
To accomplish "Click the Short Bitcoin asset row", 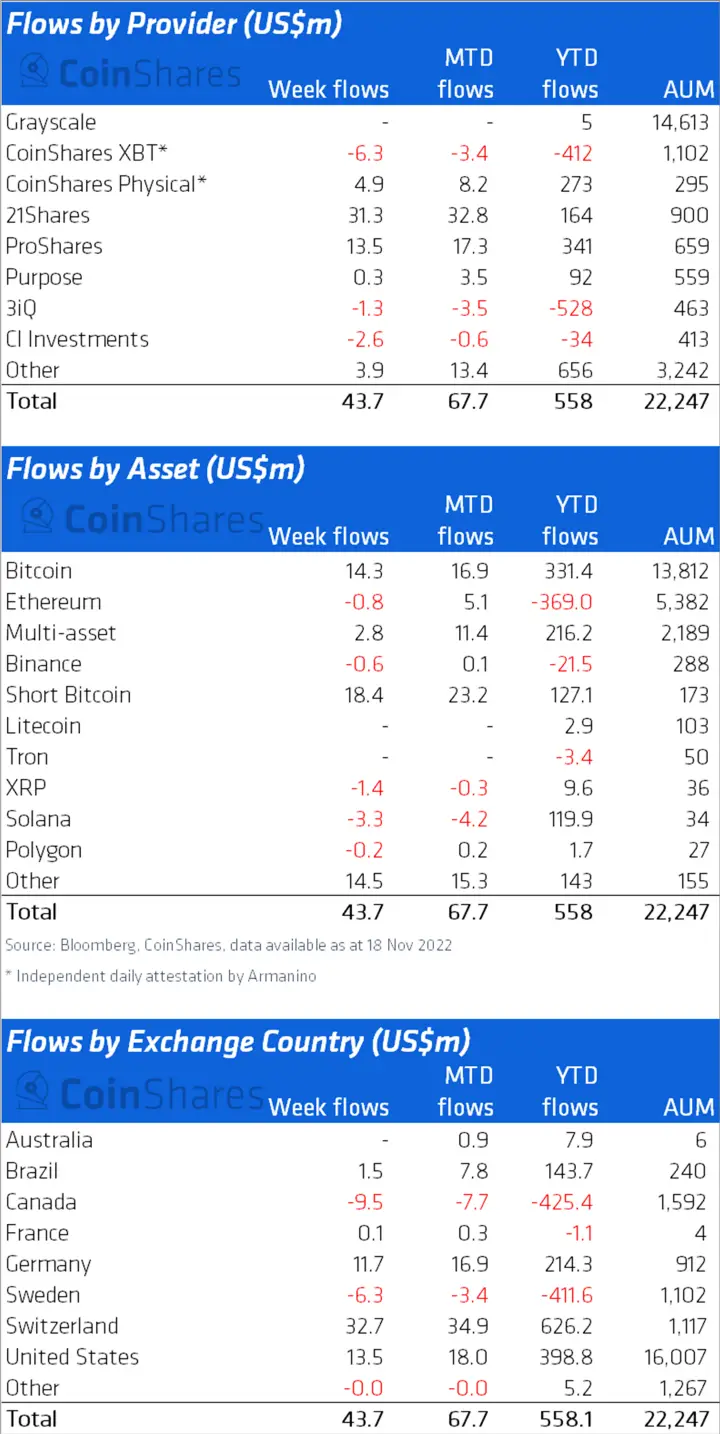I will pos(360,695).
